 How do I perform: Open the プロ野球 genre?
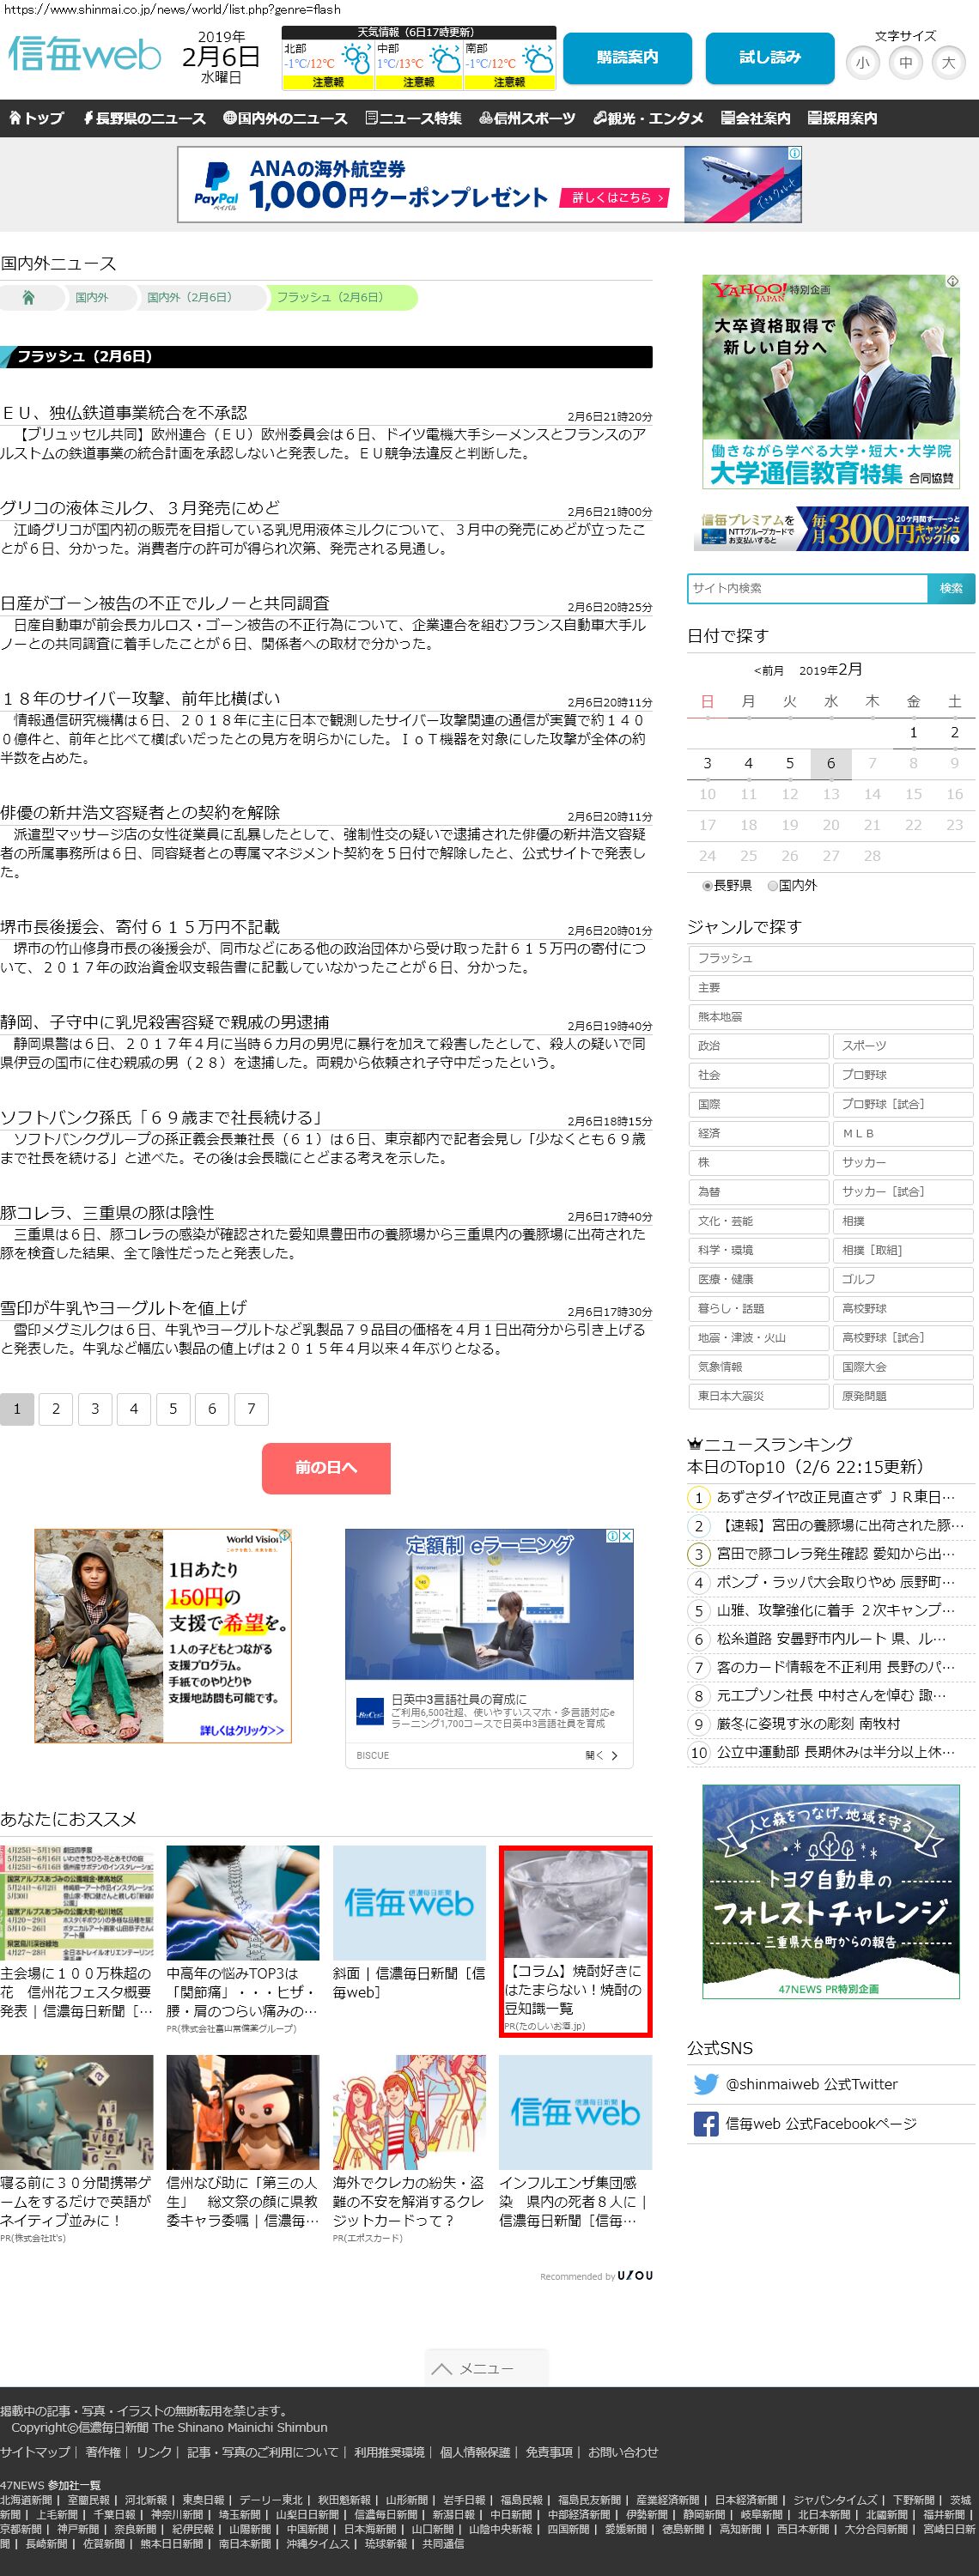coord(903,1075)
